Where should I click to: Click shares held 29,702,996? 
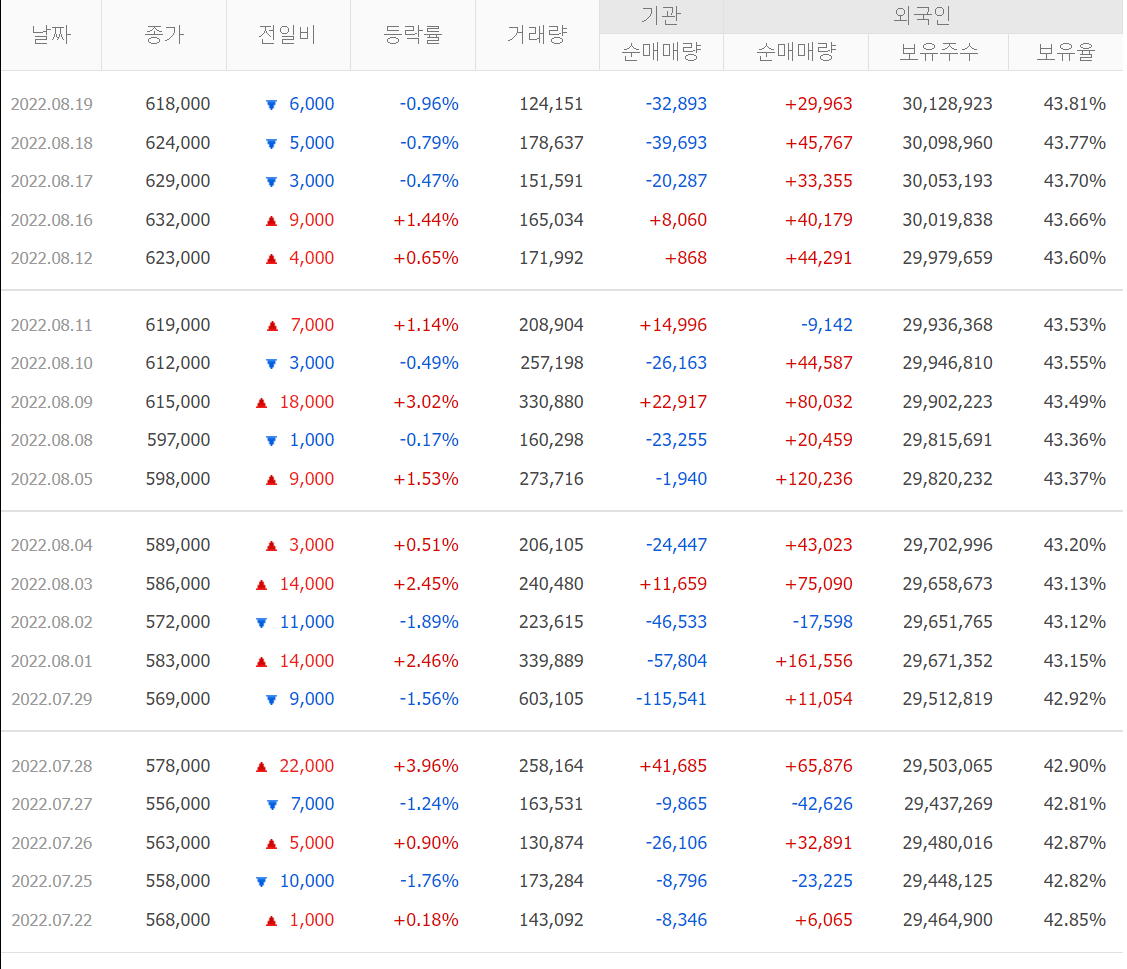[x=947, y=545]
